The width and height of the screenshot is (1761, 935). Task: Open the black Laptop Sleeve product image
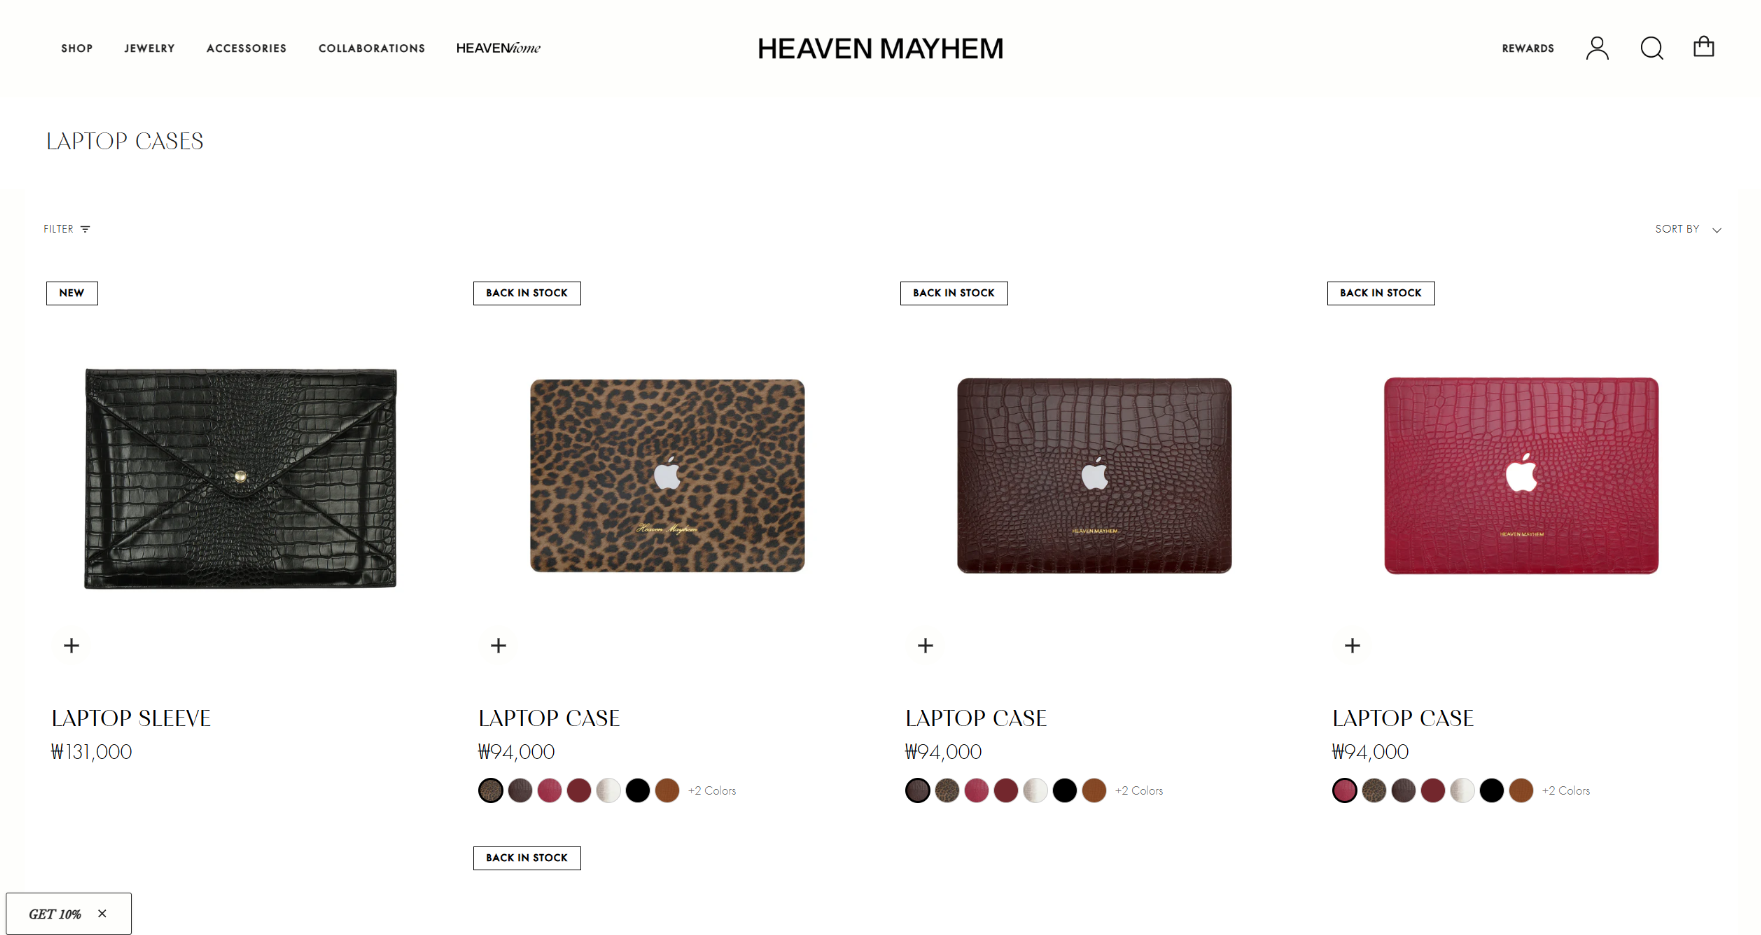coord(241,478)
